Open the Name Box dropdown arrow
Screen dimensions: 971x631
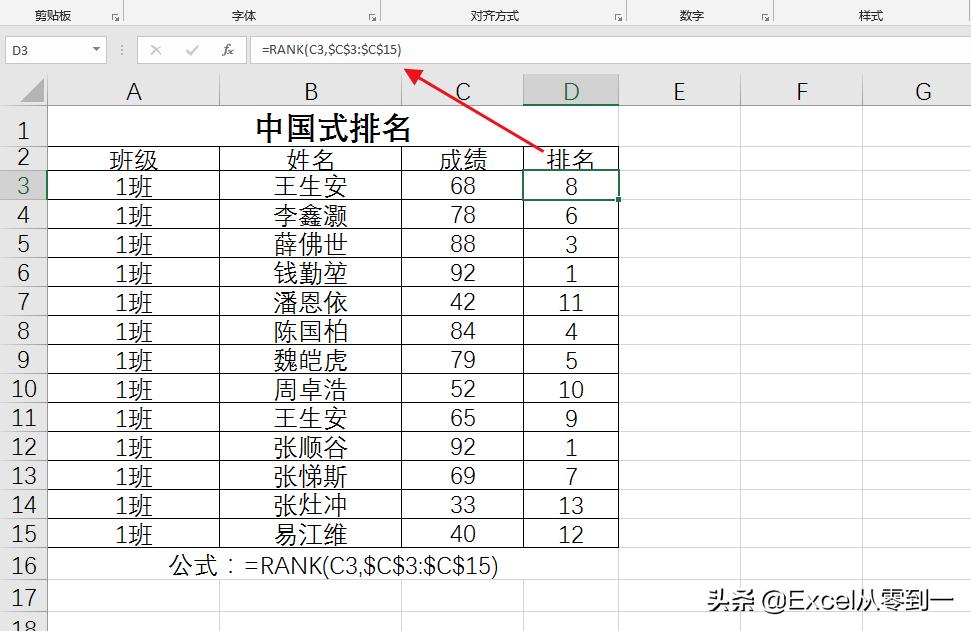96,48
